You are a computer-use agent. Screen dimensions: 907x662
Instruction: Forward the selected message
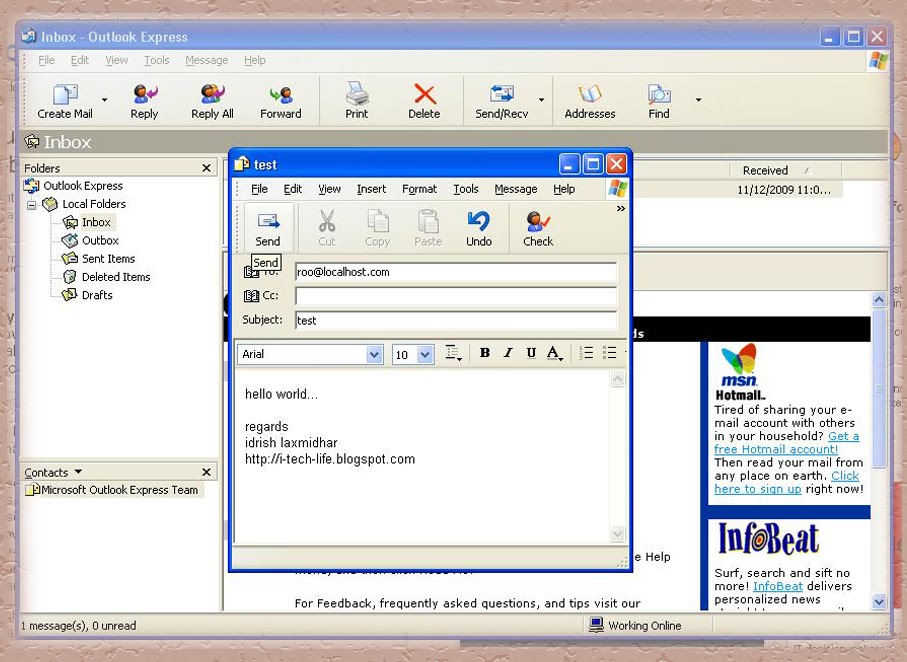(x=281, y=101)
